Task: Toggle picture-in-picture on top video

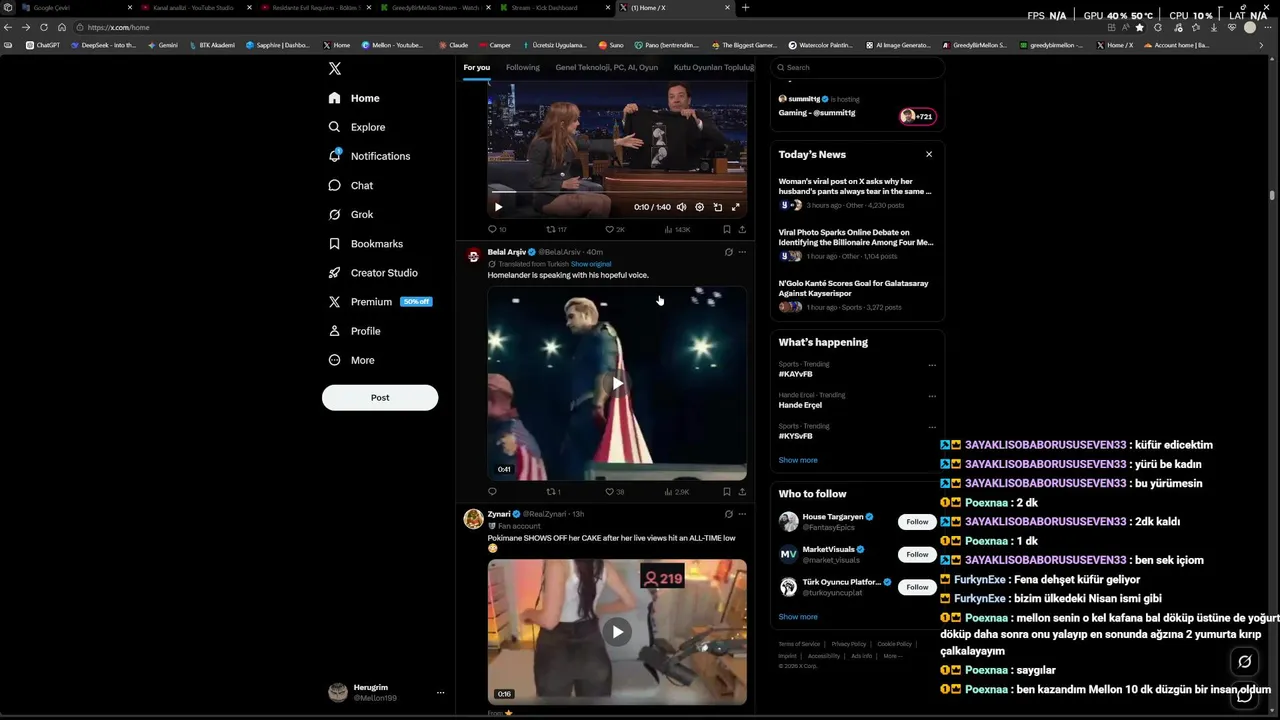Action: tap(717, 207)
